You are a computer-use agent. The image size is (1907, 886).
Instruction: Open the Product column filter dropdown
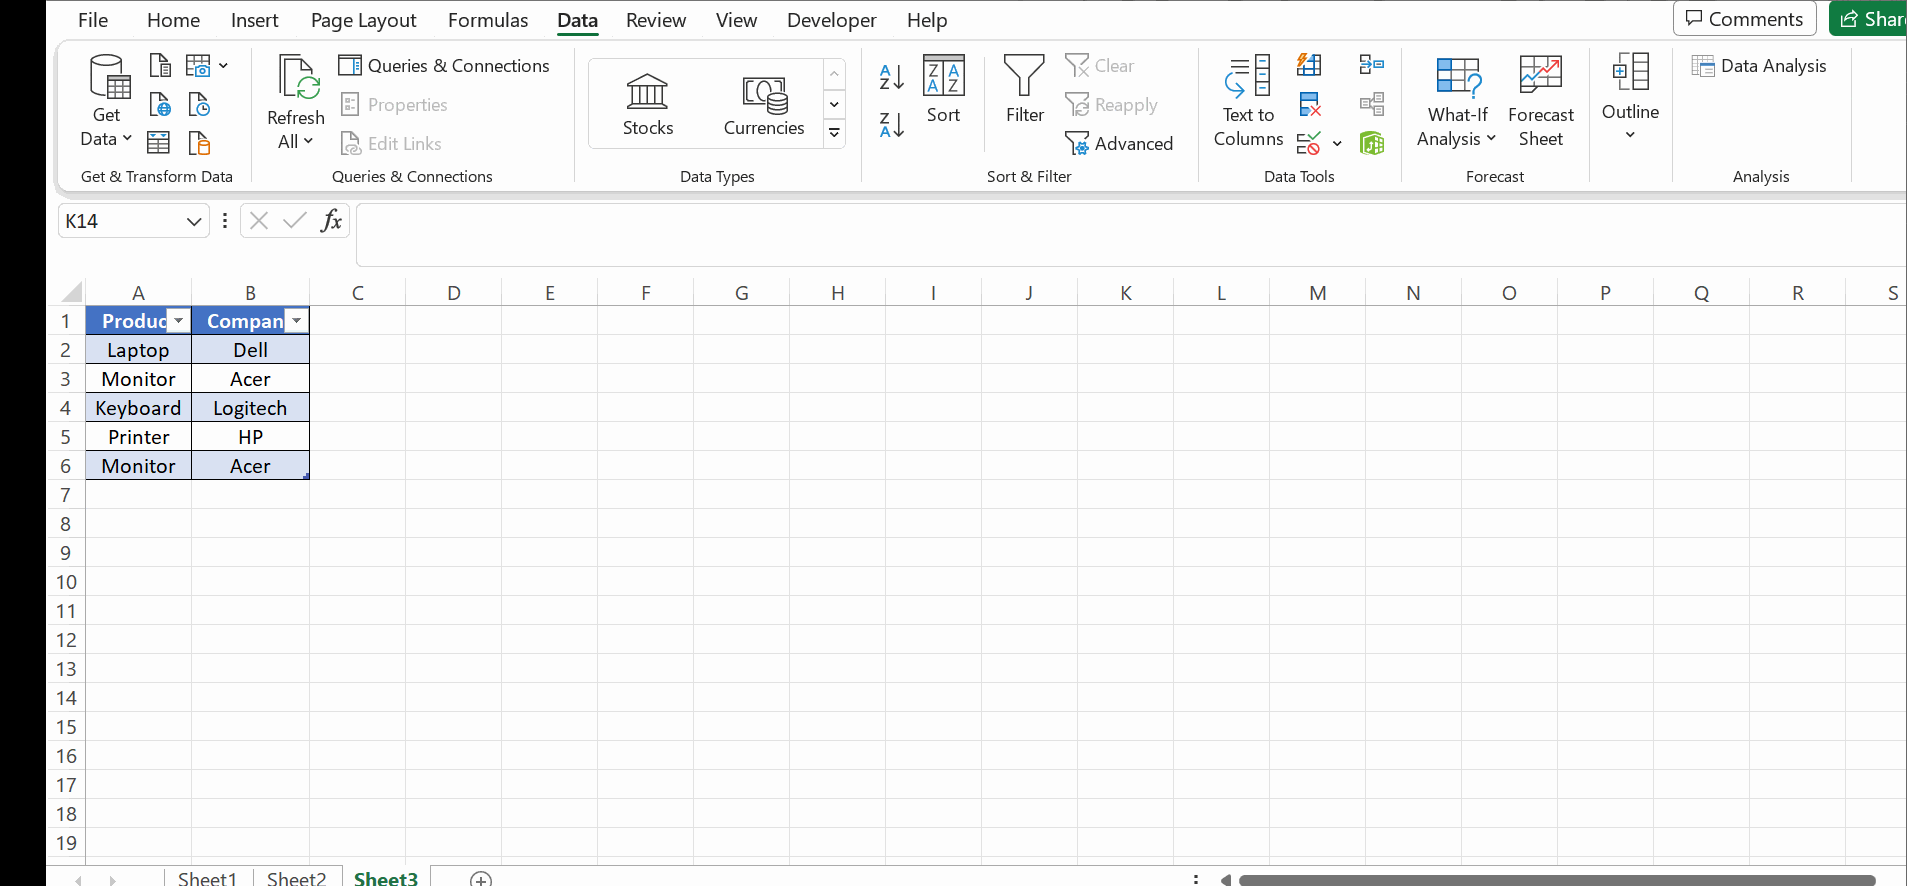[x=179, y=321]
